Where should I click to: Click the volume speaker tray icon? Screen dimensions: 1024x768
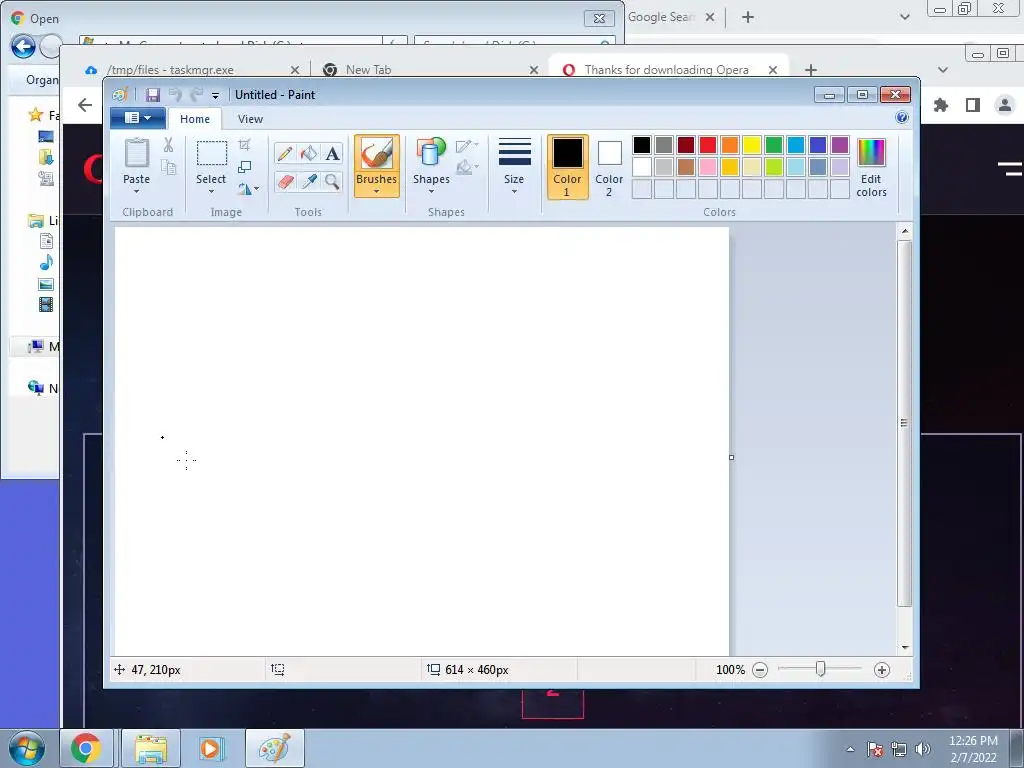pos(923,749)
